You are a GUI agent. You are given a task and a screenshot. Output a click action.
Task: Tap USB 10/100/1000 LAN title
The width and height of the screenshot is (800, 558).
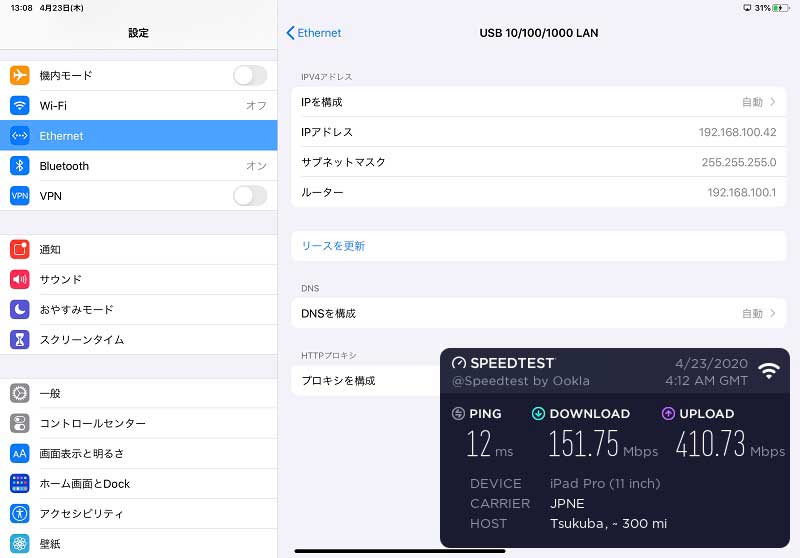click(x=539, y=33)
